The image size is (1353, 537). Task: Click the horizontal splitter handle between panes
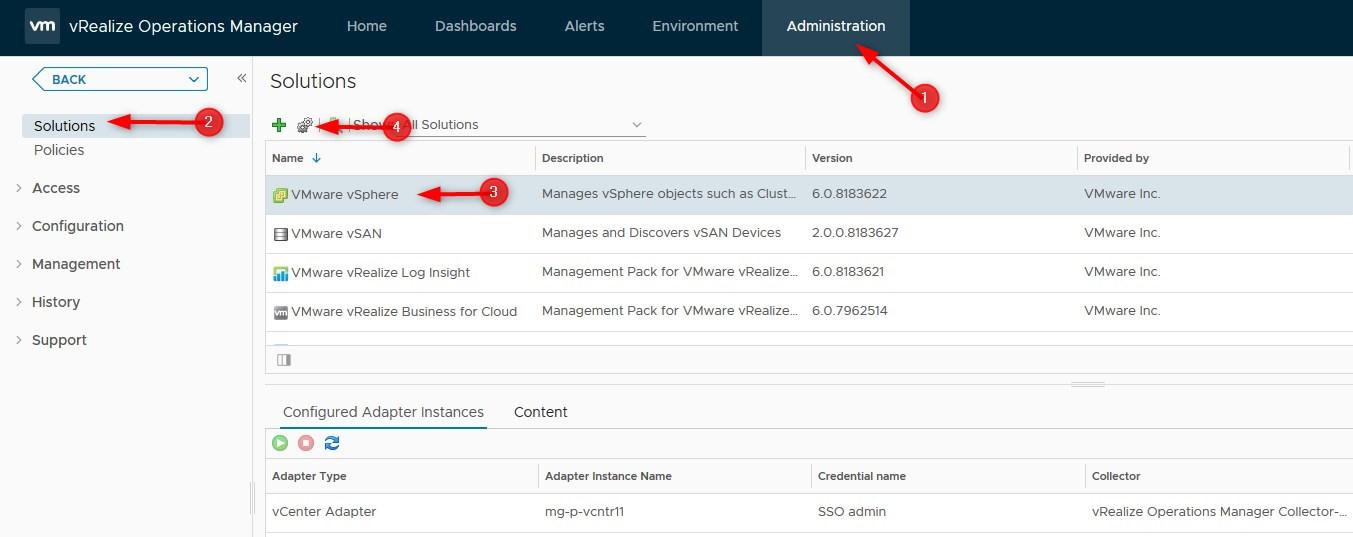1087,384
